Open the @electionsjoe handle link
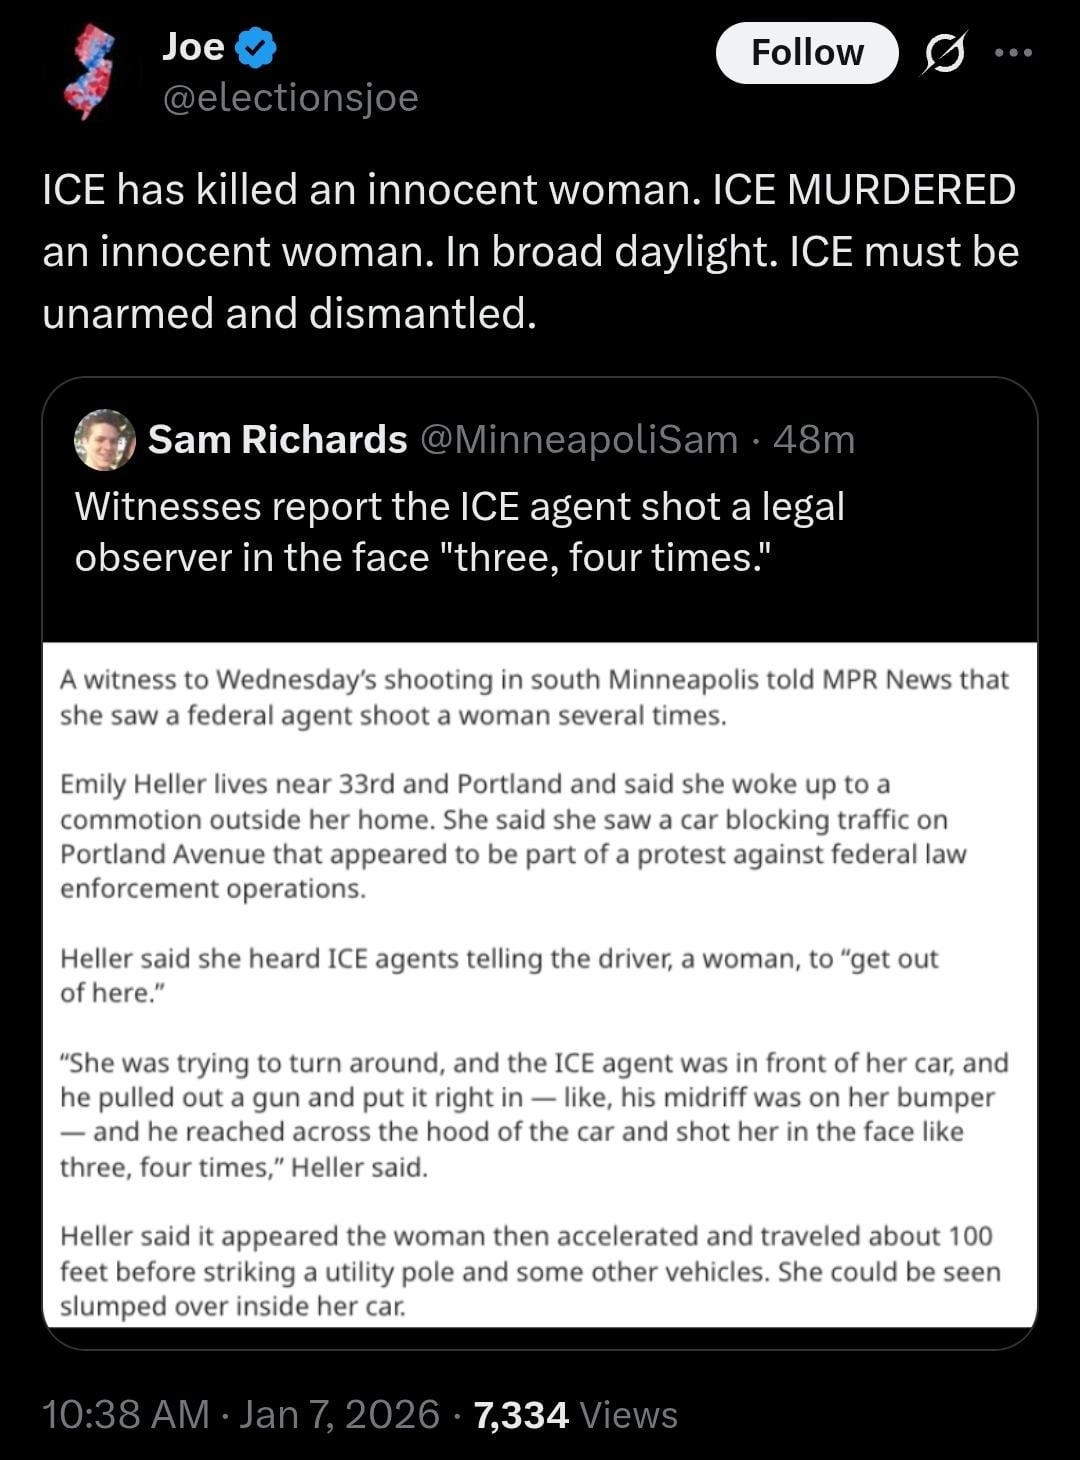 point(290,98)
